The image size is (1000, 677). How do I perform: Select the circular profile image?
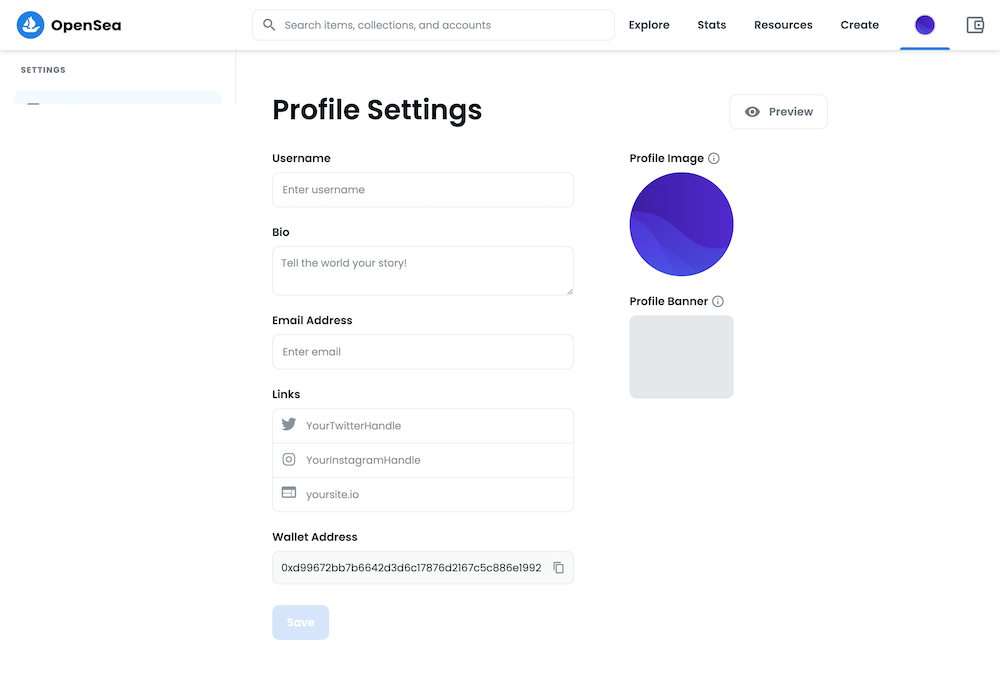point(681,224)
